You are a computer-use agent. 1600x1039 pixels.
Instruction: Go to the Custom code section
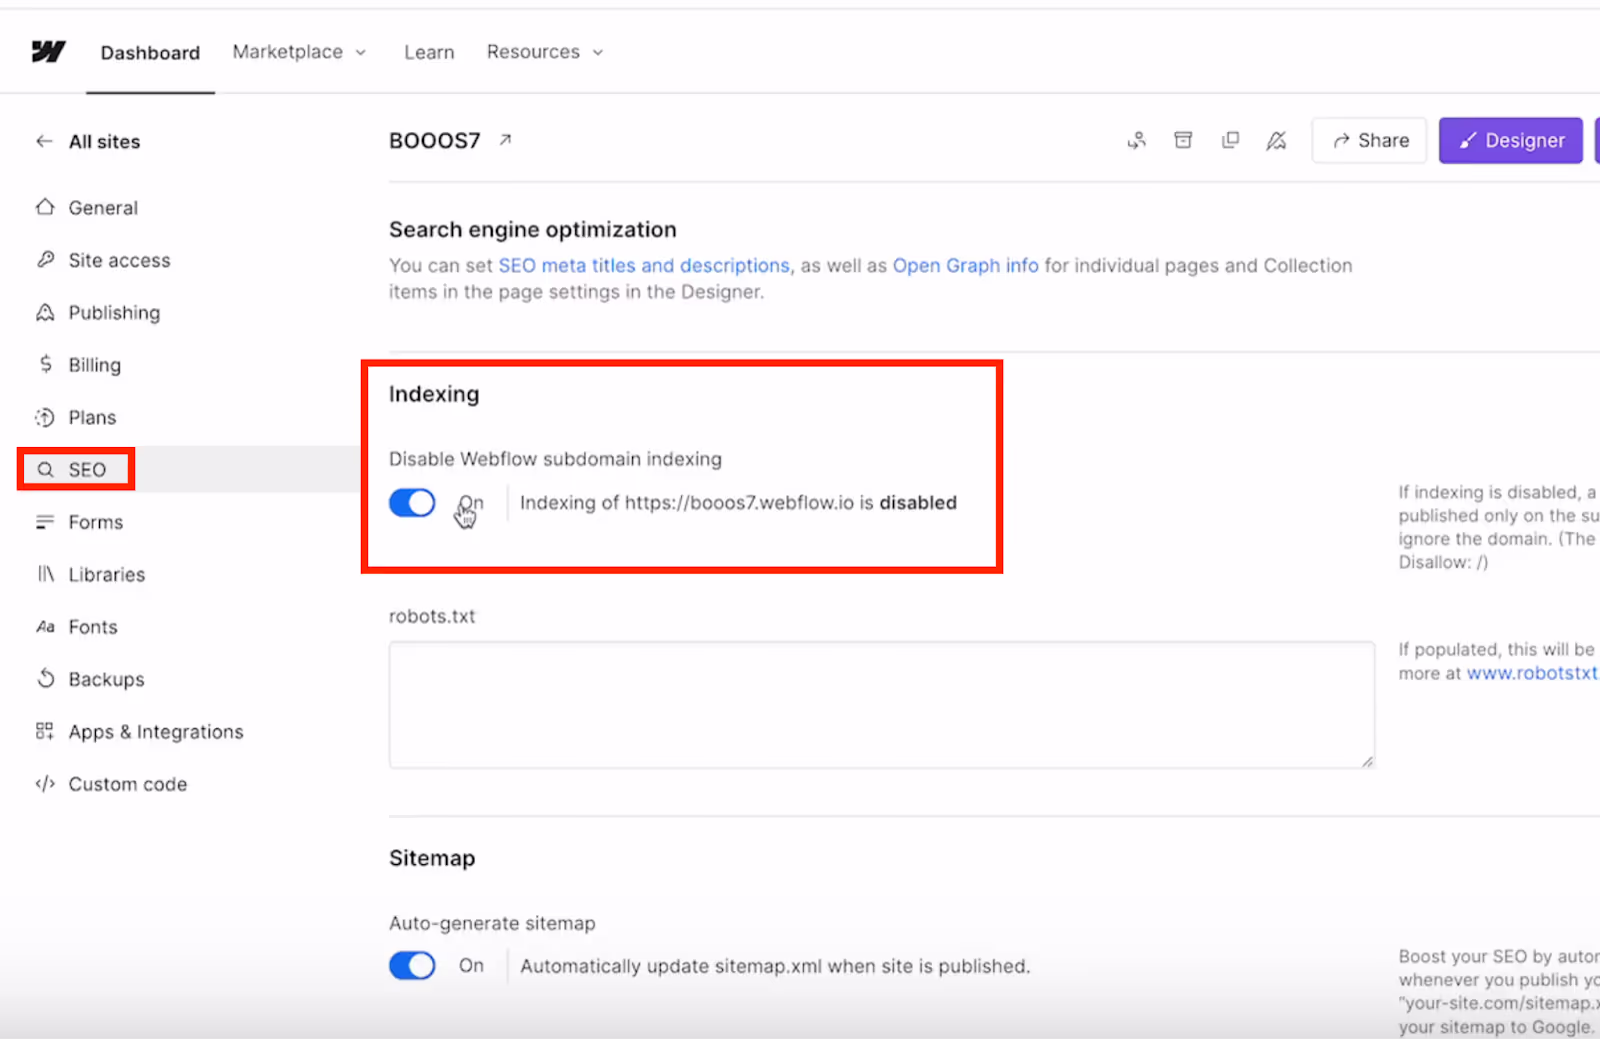(x=127, y=784)
